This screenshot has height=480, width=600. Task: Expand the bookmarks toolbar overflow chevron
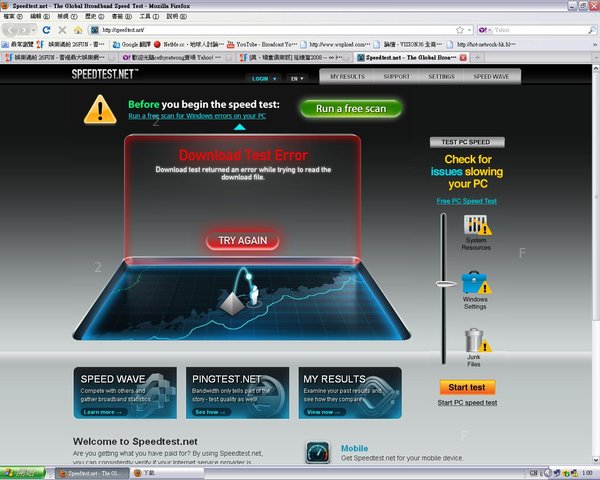click(x=595, y=45)
